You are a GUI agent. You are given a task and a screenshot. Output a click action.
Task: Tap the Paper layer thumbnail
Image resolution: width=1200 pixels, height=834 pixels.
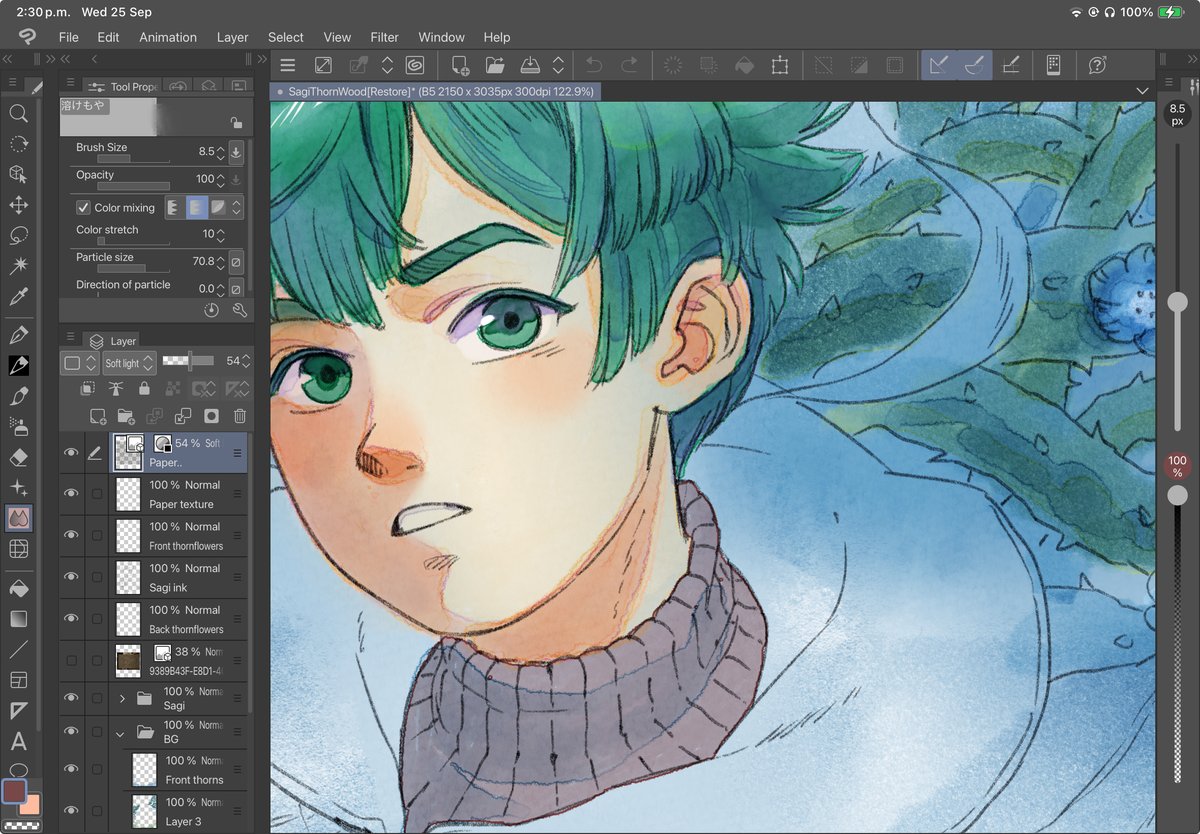(x=128, y=452)
